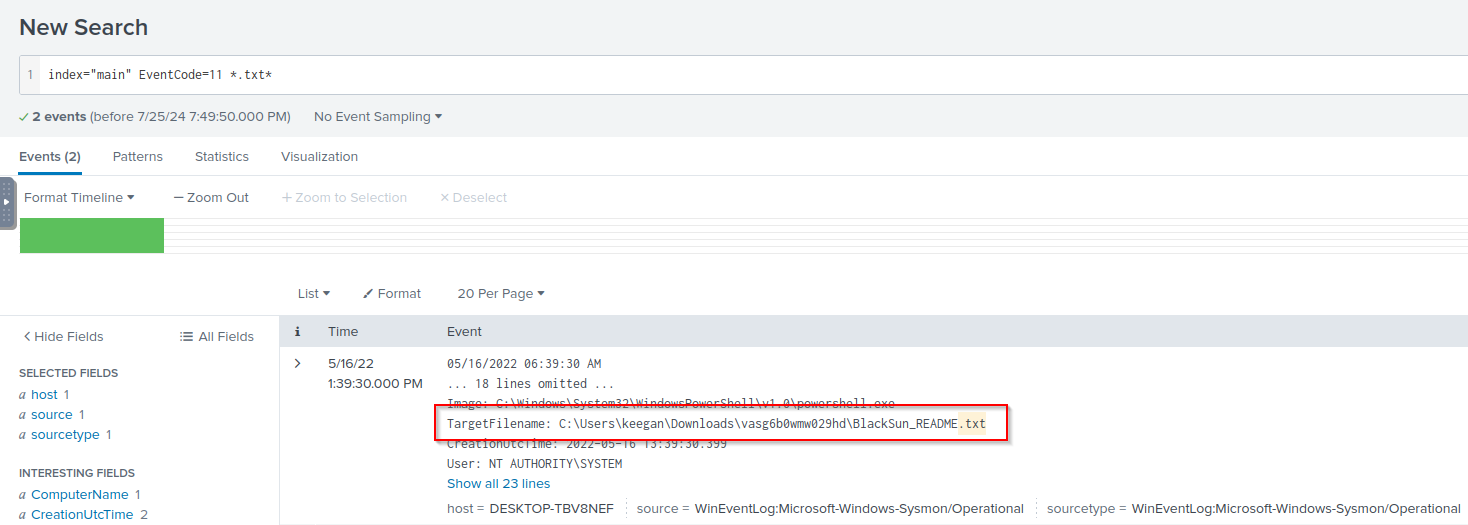Click Zoom Out on the timeline

coord(211,198)
